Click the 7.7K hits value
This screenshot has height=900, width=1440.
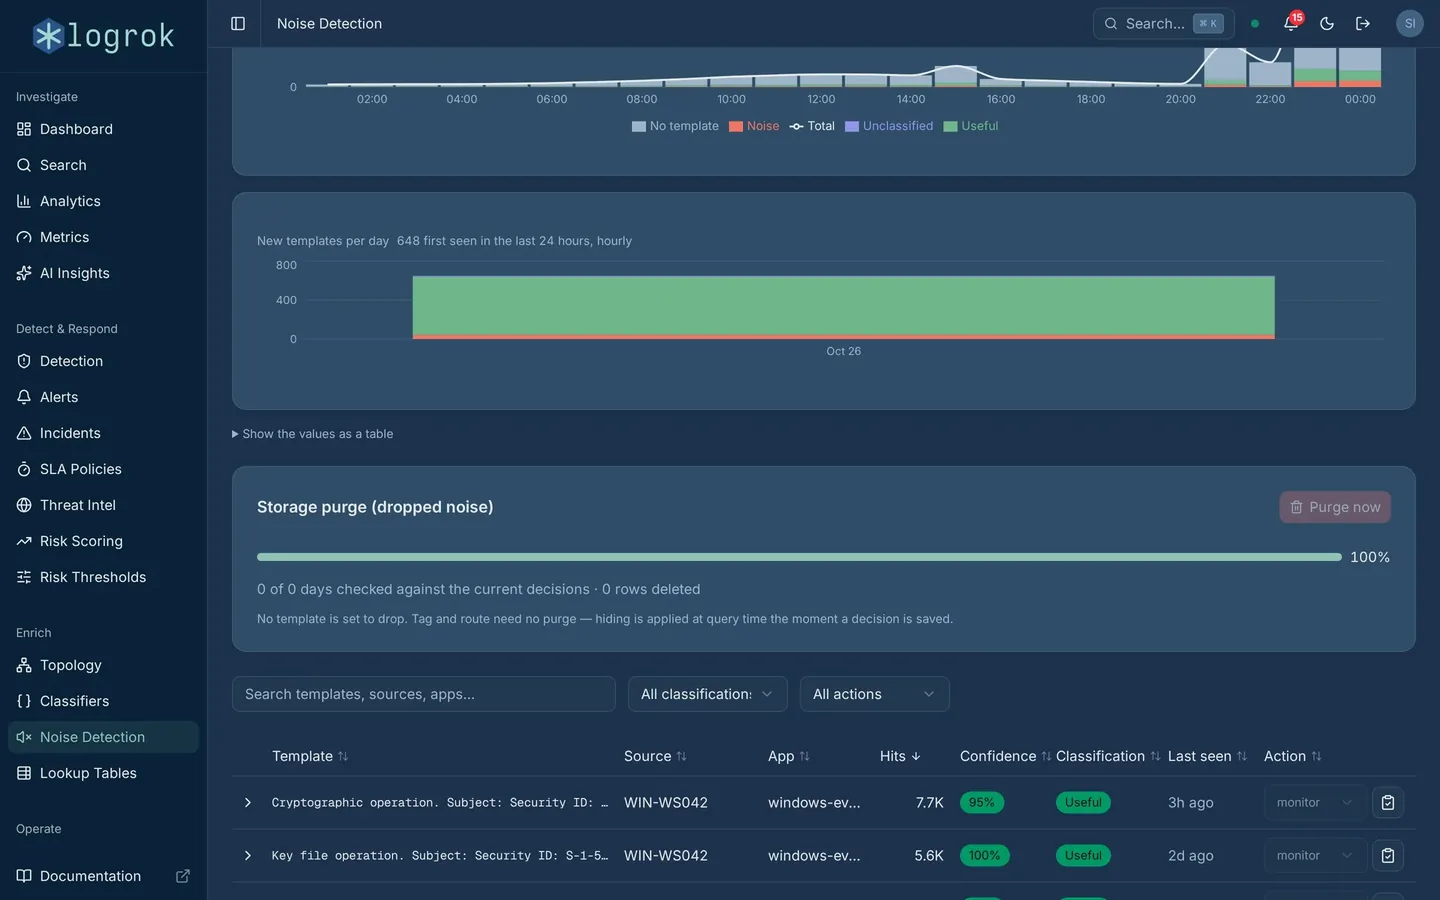(930, 803)
